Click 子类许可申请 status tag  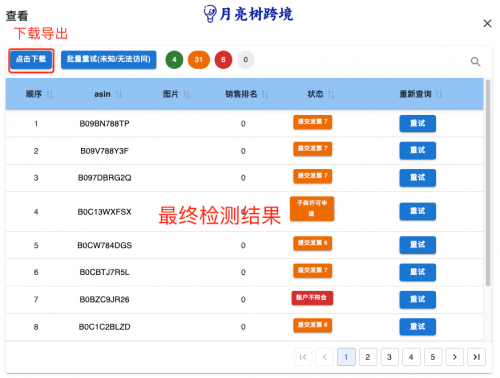(x=312, y=209)
